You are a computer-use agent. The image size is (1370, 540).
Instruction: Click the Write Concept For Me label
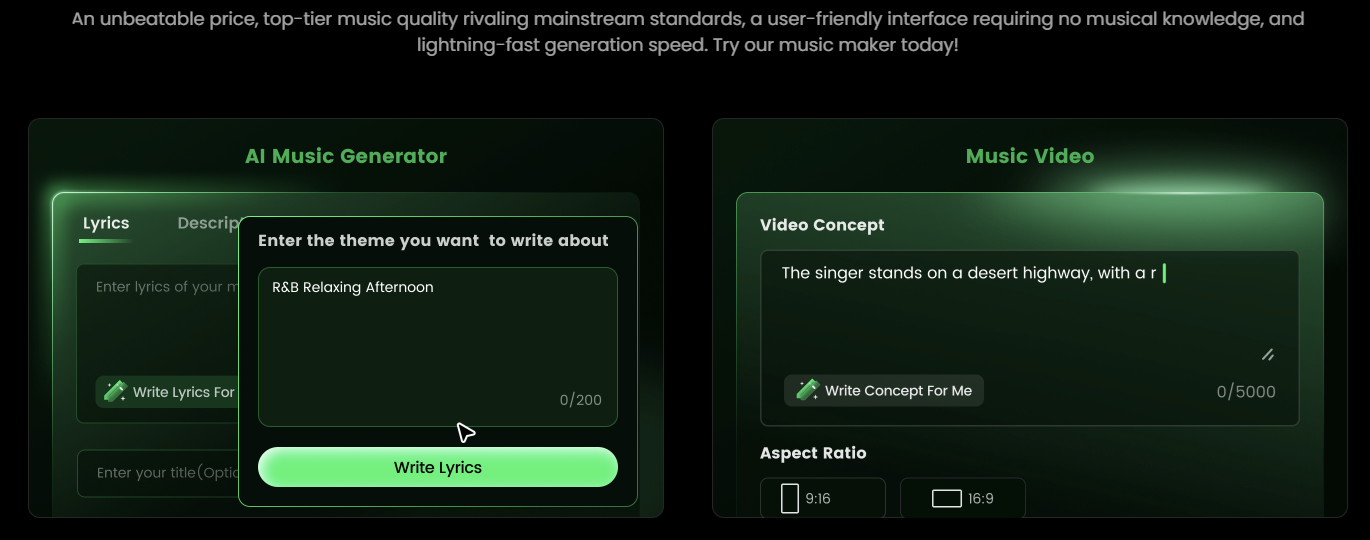point(898,391)
